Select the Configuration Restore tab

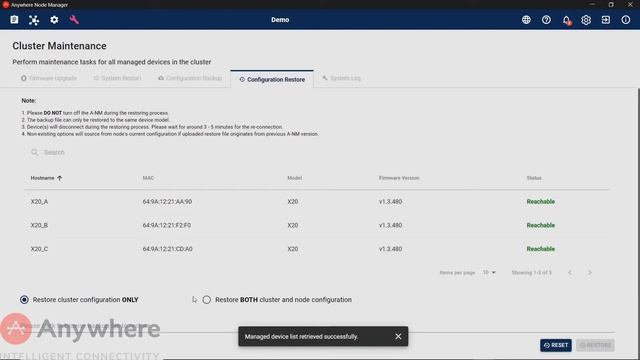click(272, 79)
